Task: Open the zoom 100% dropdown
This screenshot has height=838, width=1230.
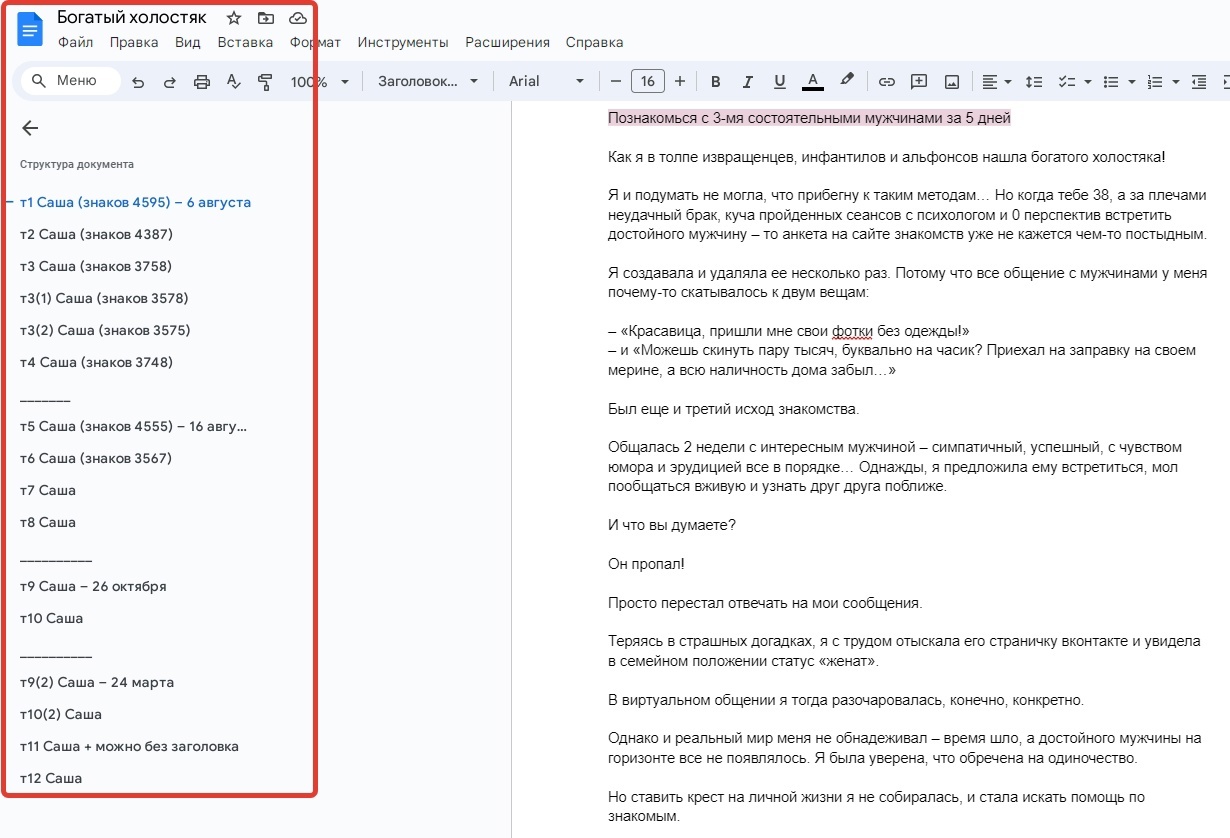Action: click(320, 82)
